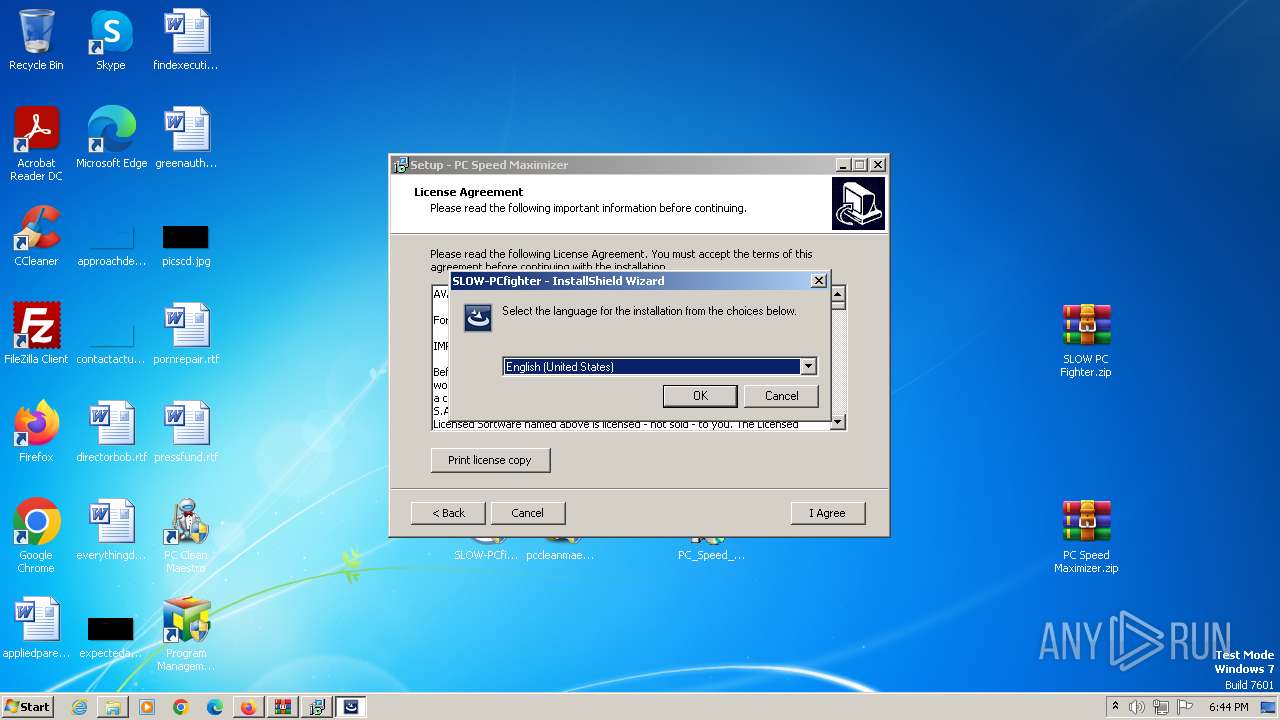This screenshot has height=720, width=1280.
Task: Go back in PC Speed Maximizer setup
Action: point(448,513)
